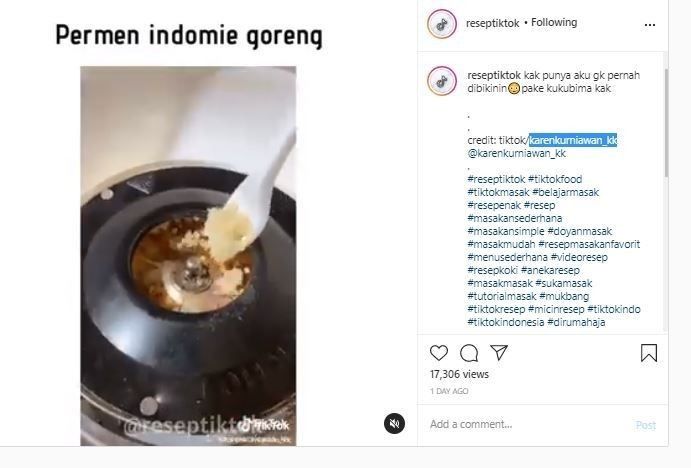Open the reseptiktok username in header
691x468 pixels.
492,23
